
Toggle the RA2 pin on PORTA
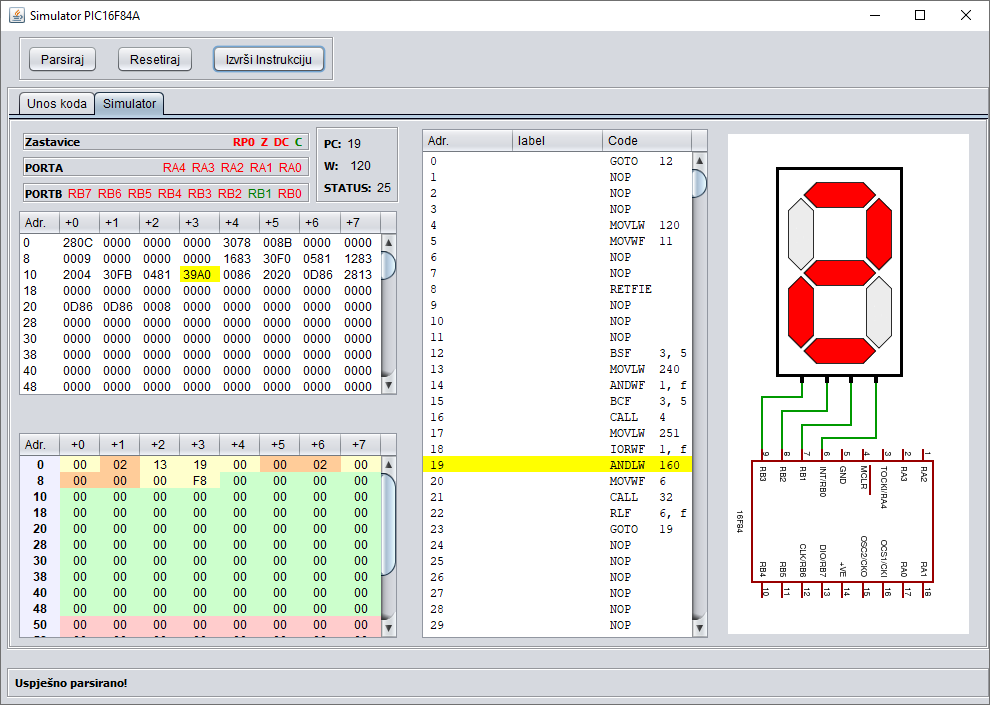[x=232, y=168]
